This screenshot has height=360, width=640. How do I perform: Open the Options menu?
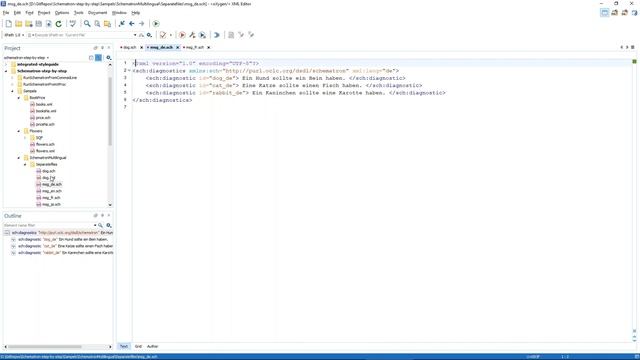(x=62, y=13)
